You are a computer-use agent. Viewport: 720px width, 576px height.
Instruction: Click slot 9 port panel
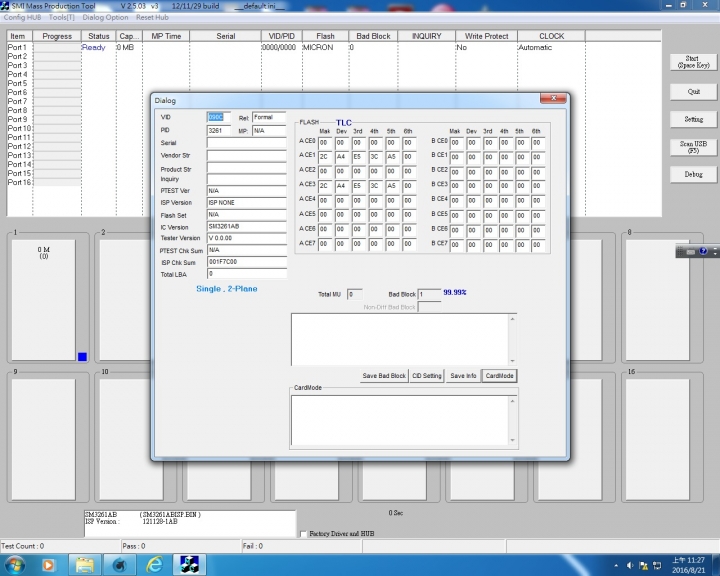coord(44,439)
